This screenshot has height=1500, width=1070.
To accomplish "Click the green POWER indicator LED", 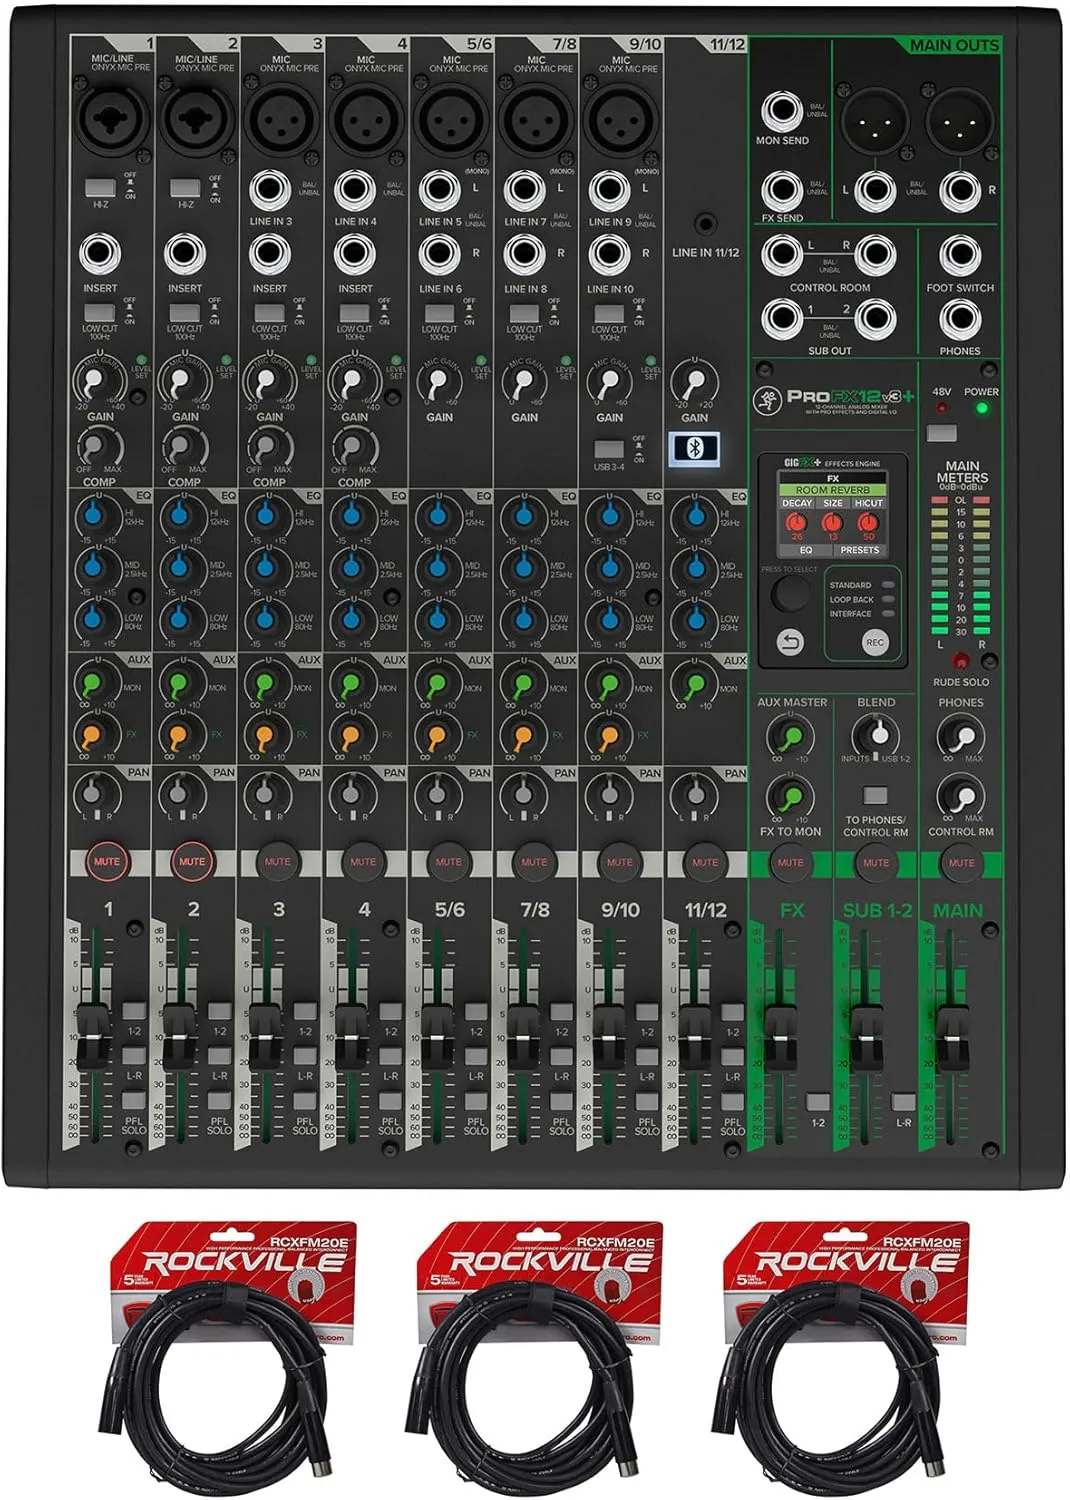I will point(981,408).
